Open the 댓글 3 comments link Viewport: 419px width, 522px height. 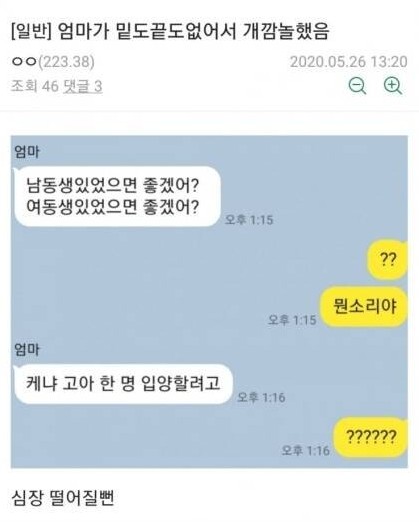click(x=83, y=86)
